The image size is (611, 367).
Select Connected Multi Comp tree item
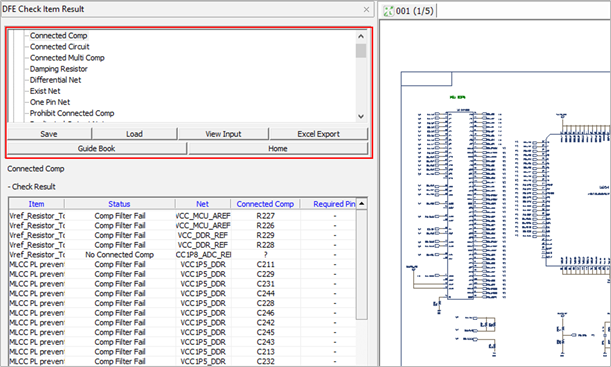(67, 58)
